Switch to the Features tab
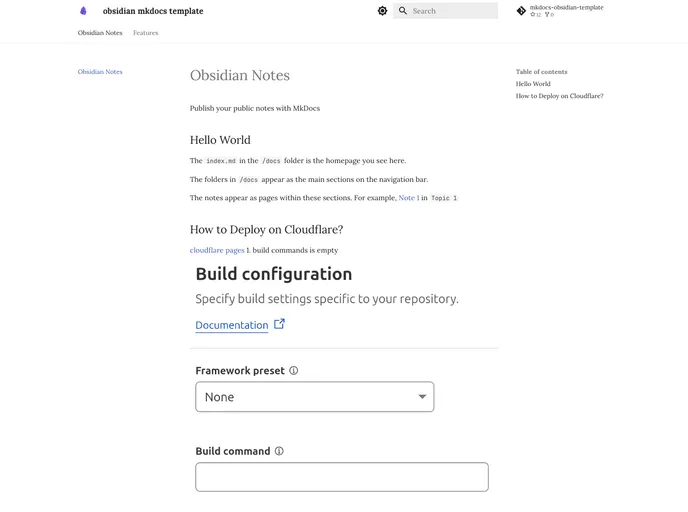 click(x=146, y=33)
